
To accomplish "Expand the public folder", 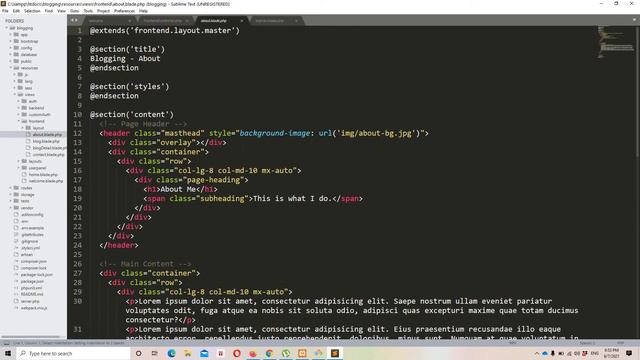I will pyautogui.click(x=11, y=61).
